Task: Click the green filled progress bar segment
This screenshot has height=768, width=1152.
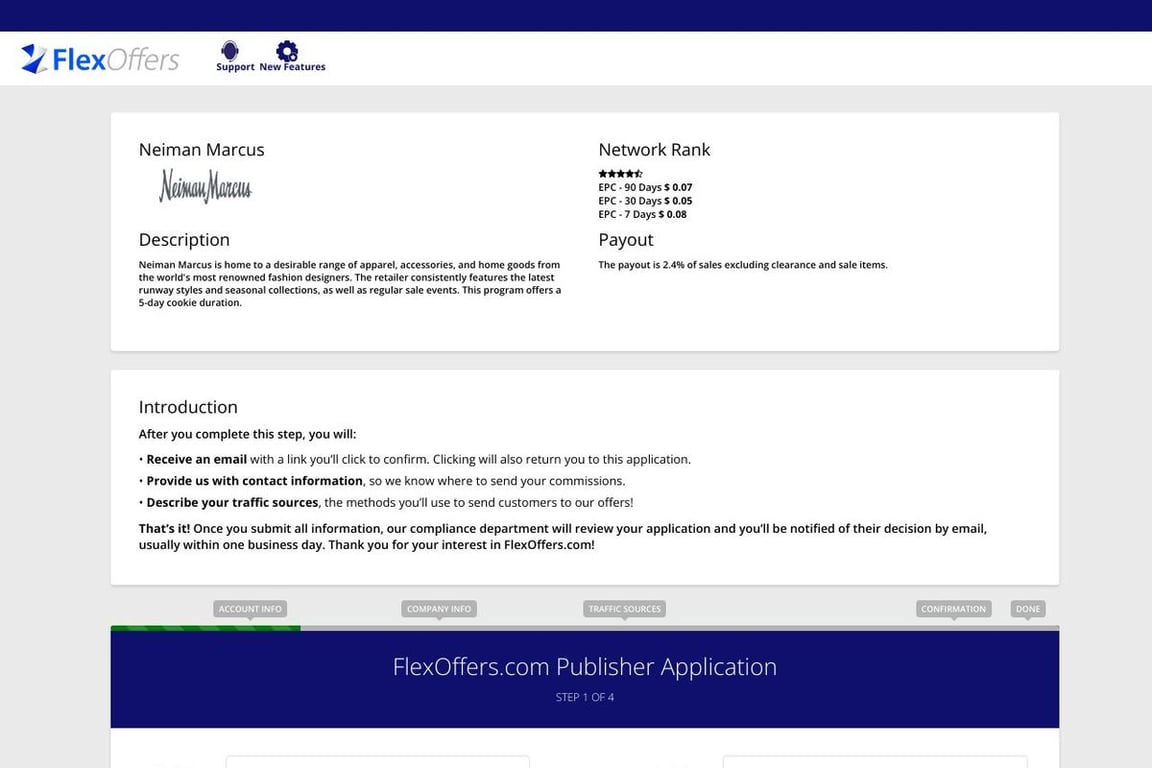Action: 205,628
